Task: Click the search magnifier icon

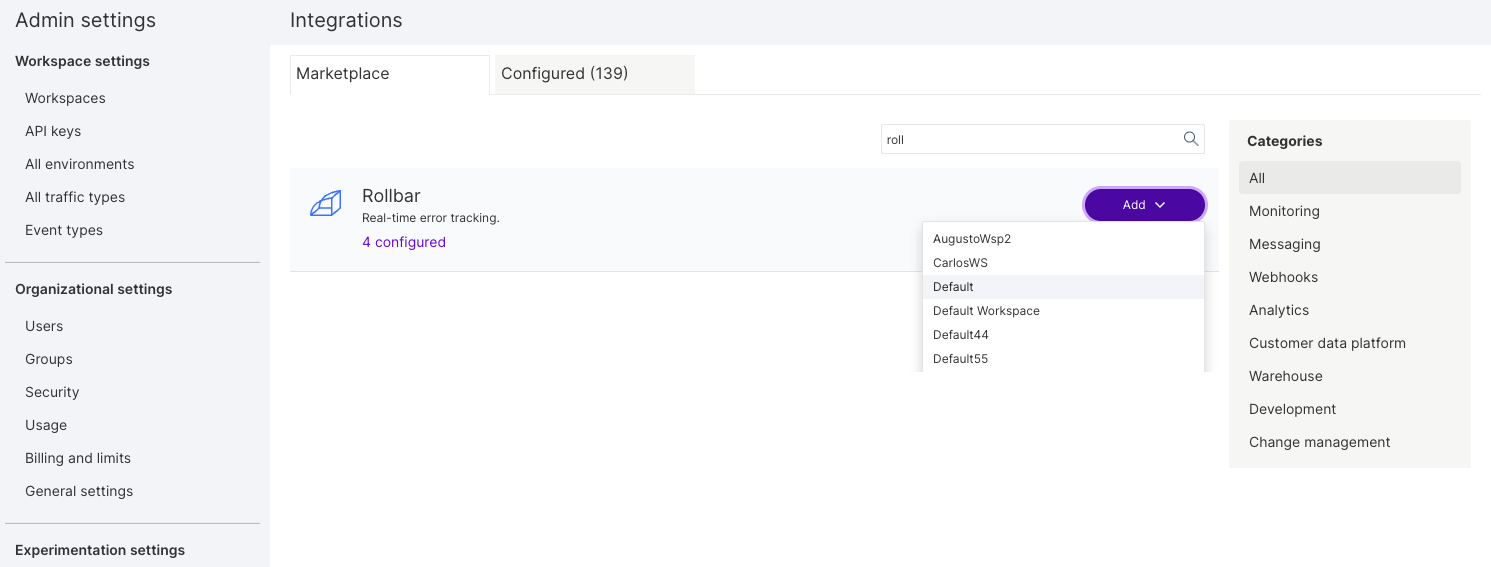Action: (x=1190, y=139)
